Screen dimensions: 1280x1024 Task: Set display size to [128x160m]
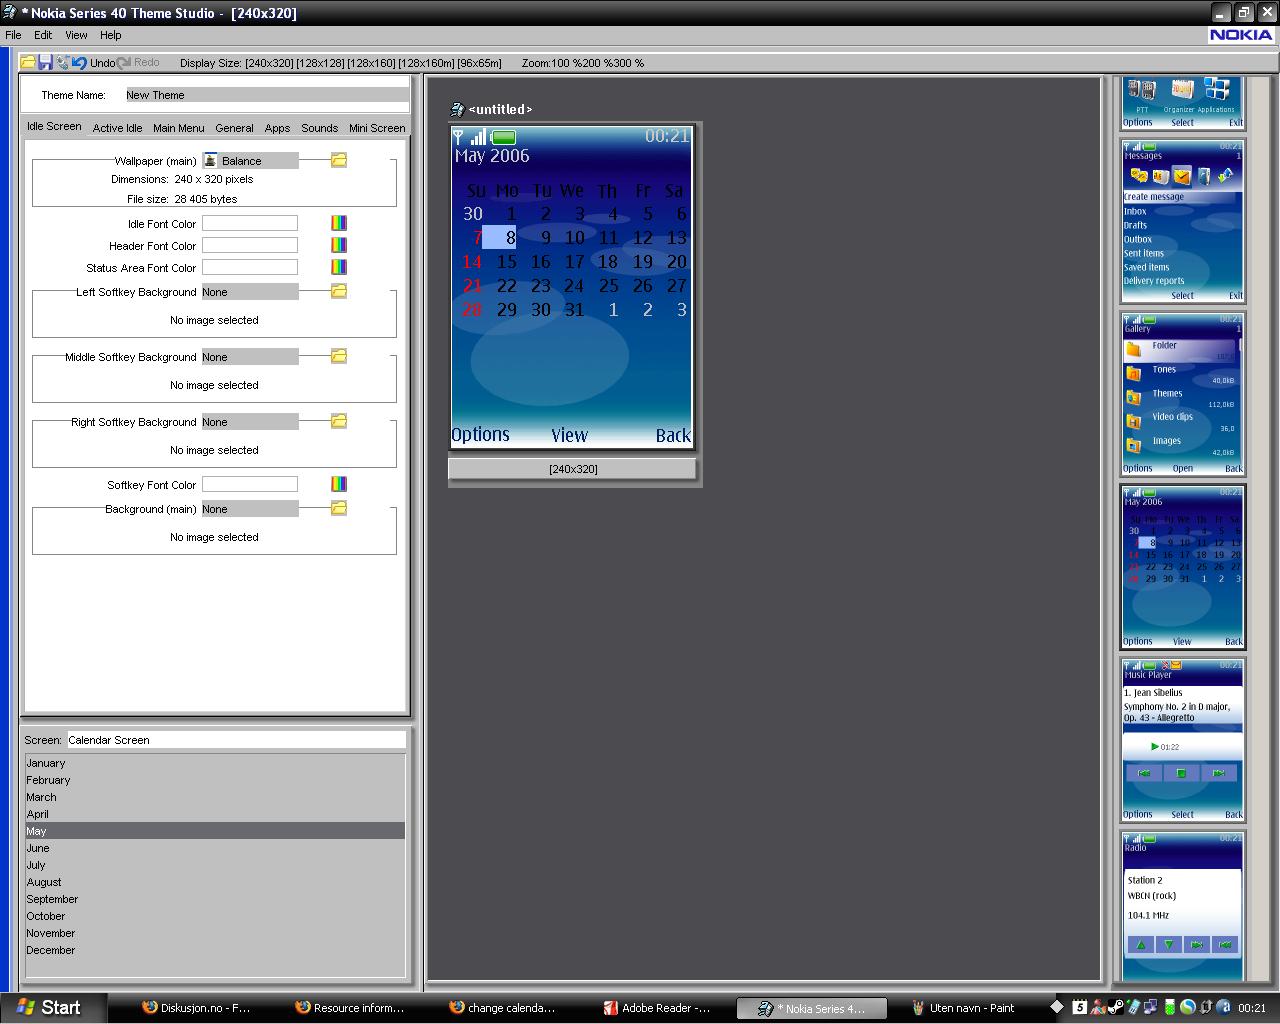[x=427, y=63]
